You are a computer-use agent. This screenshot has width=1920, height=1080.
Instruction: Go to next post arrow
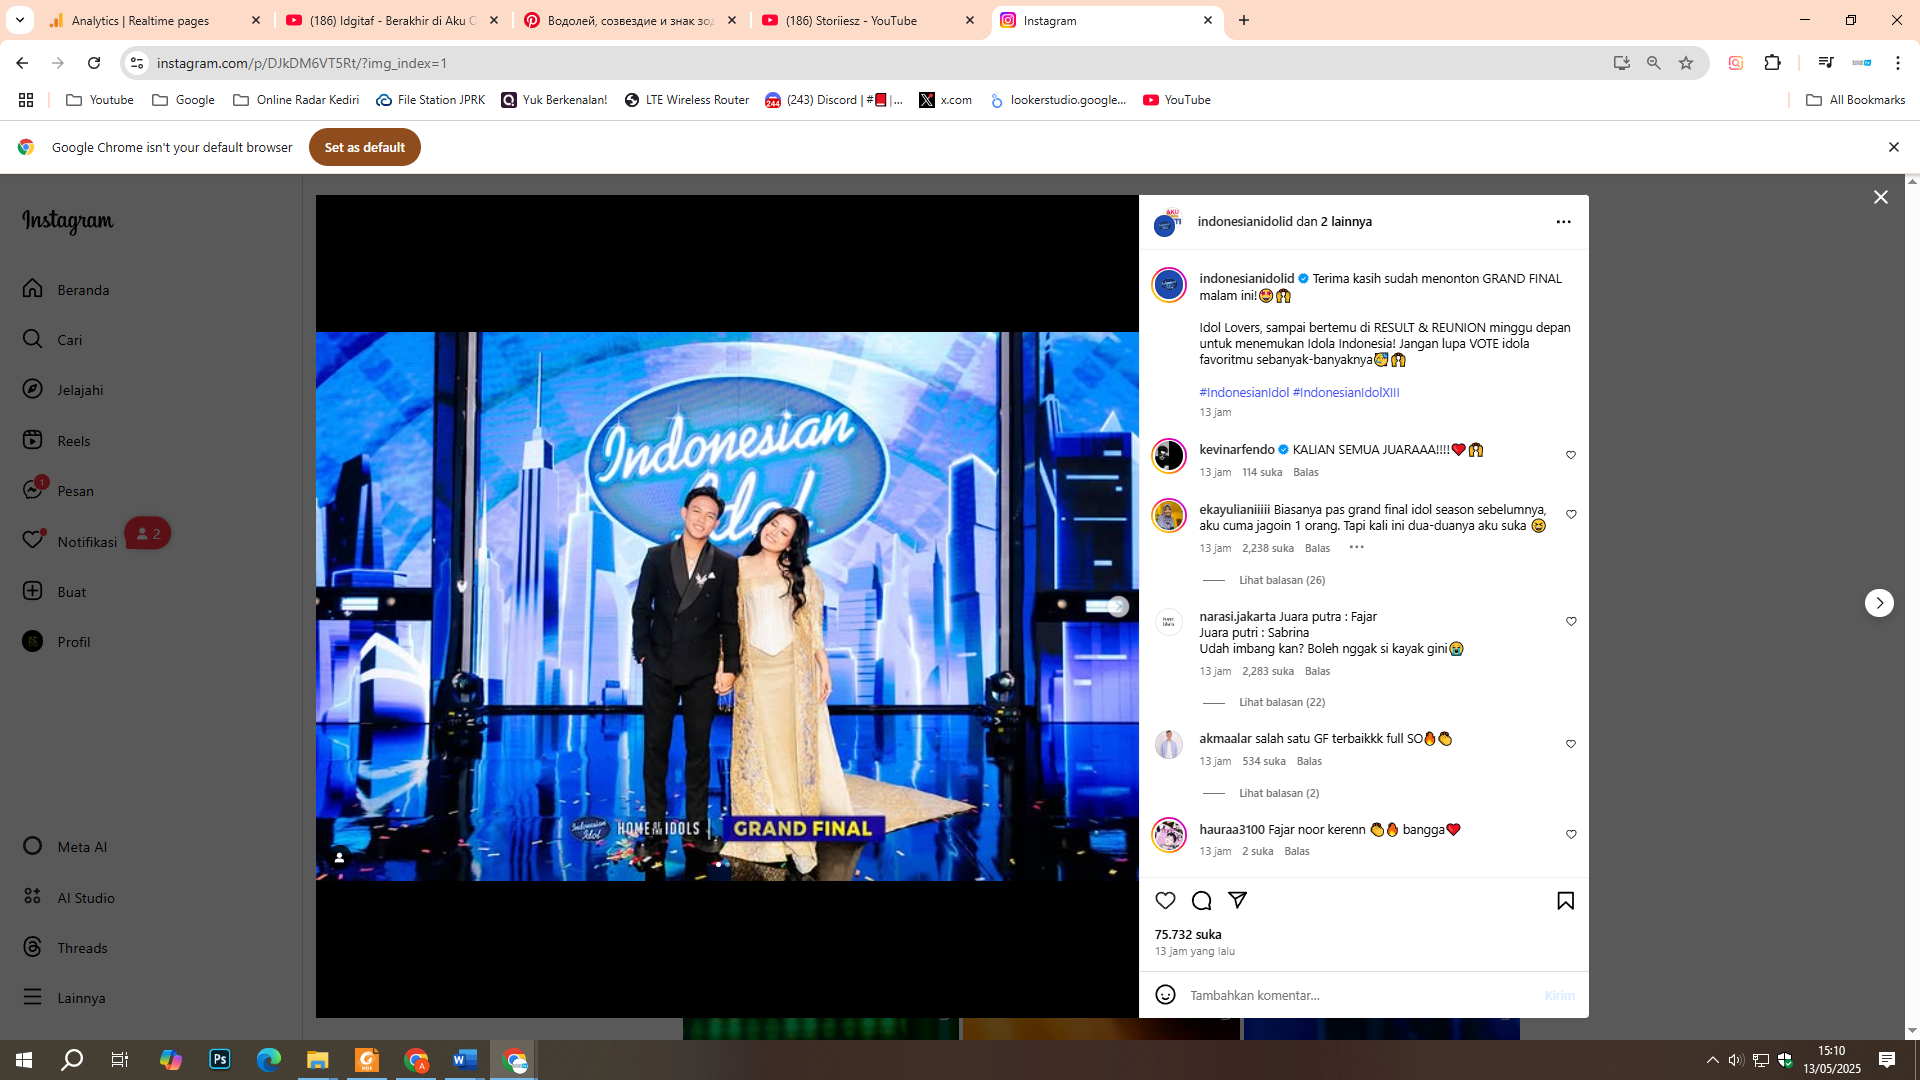coord(1879,603)
